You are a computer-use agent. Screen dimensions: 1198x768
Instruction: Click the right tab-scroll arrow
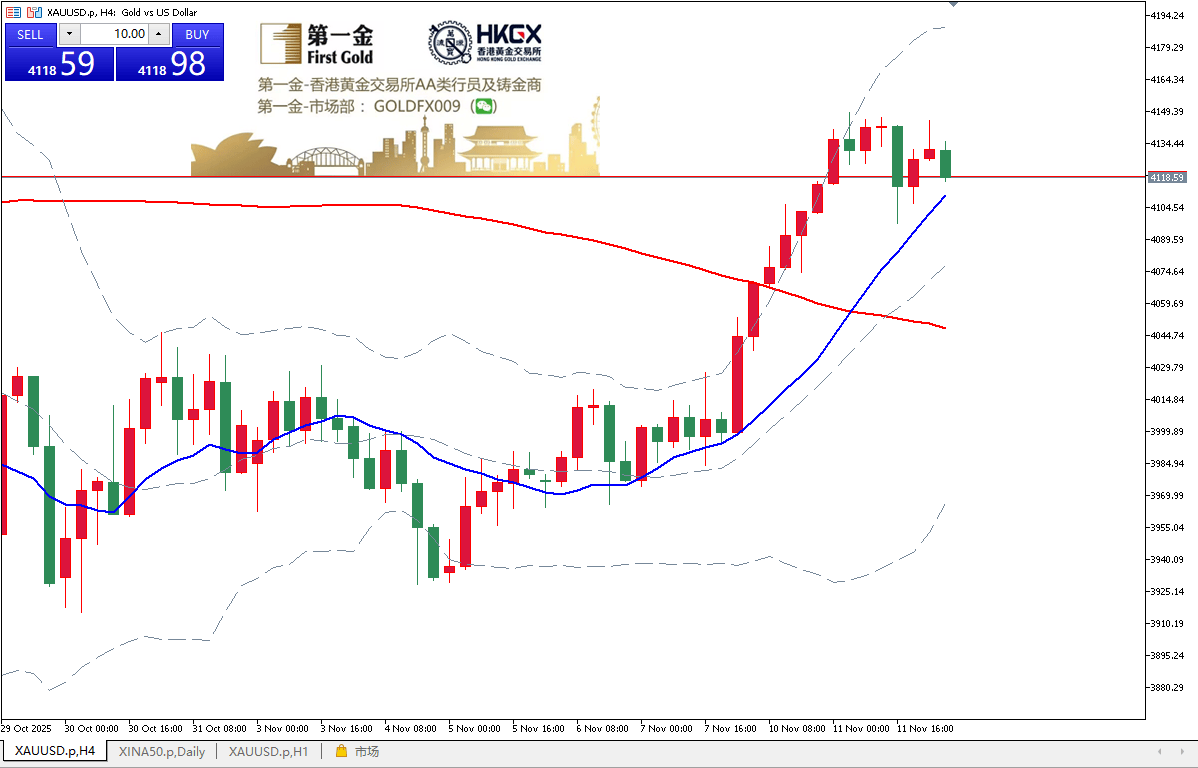pos(1182,752)
